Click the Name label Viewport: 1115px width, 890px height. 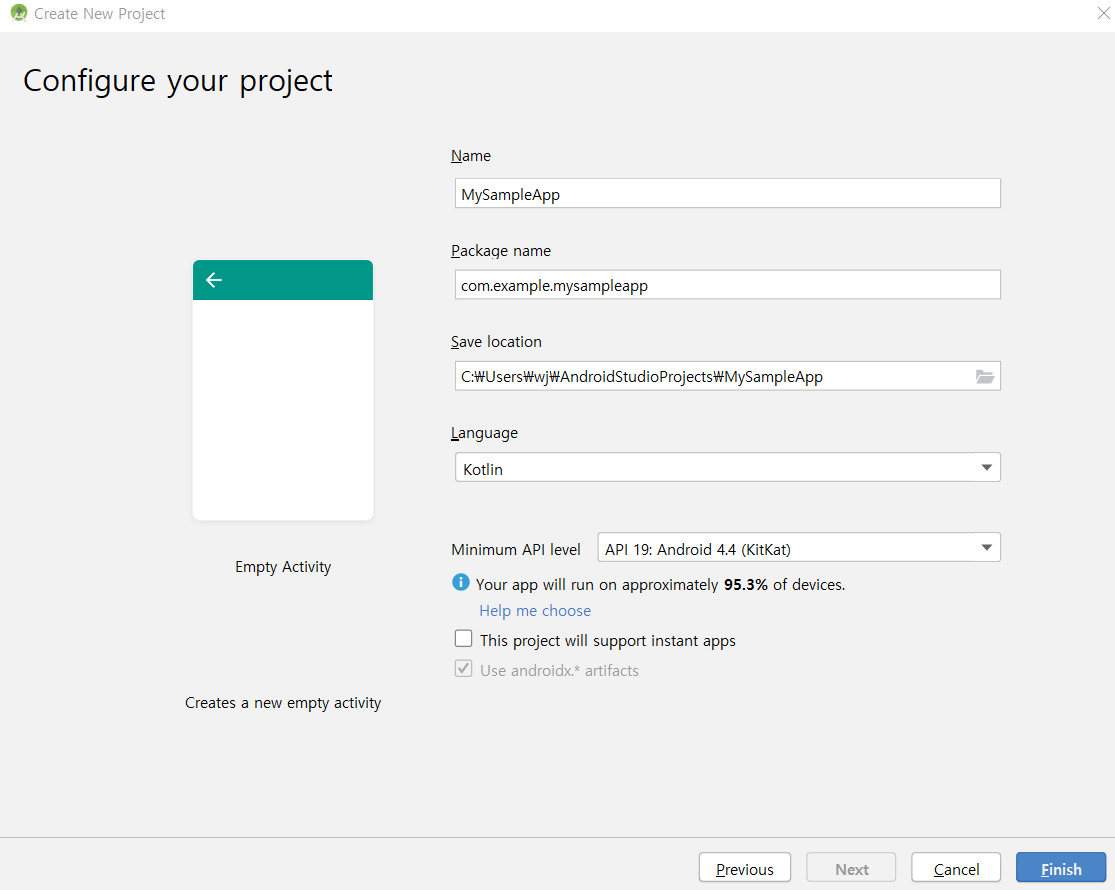tap(471, 156)
